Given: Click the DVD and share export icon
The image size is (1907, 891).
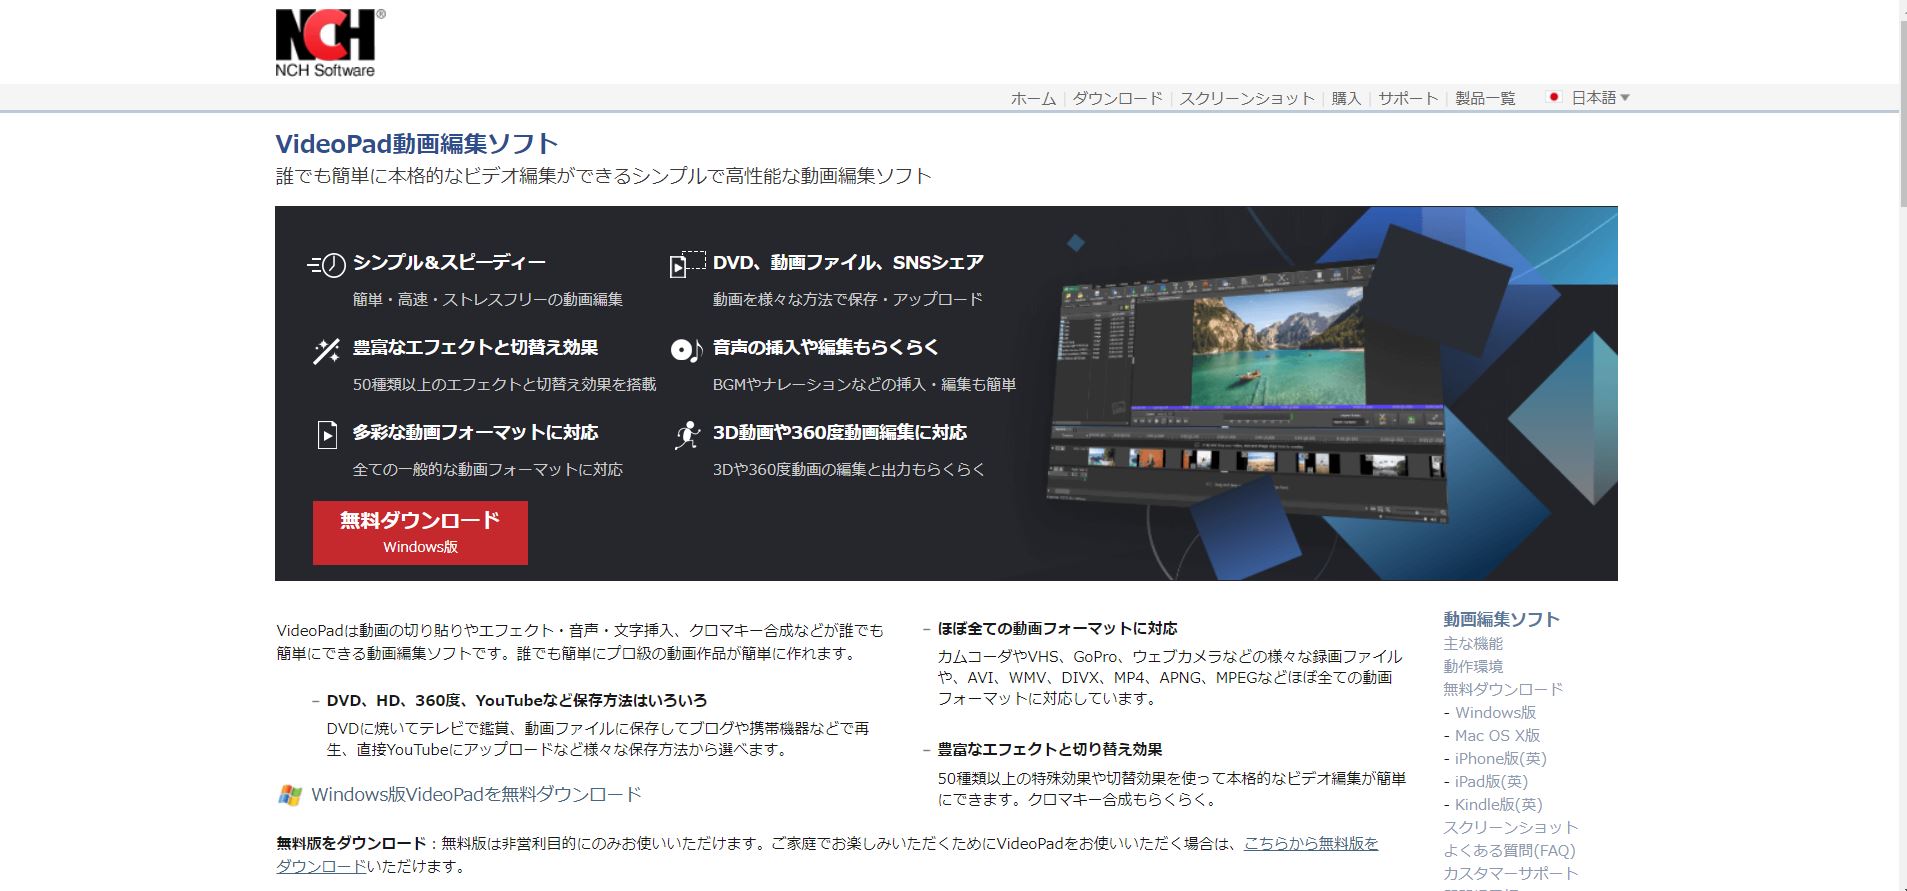Looking at the screenshot, I should pos(687,264).
